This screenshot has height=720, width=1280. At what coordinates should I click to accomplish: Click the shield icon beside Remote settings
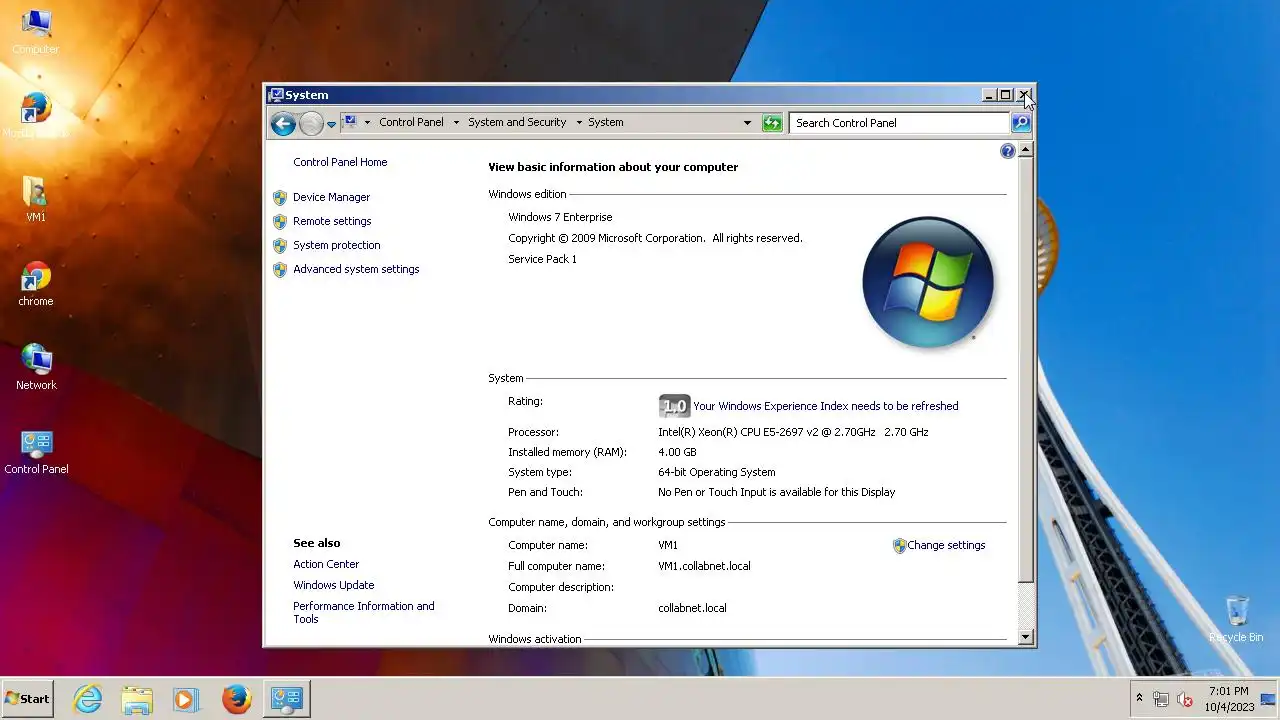(280, 221)
